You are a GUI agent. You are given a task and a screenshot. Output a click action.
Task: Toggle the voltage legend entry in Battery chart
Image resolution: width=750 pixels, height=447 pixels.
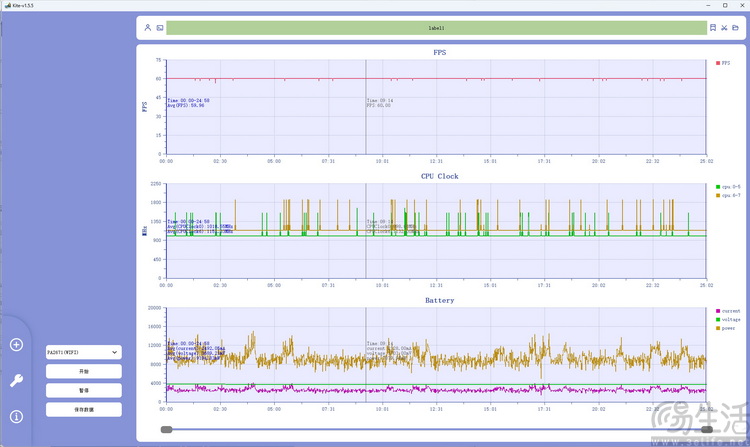tap(727, 319)
